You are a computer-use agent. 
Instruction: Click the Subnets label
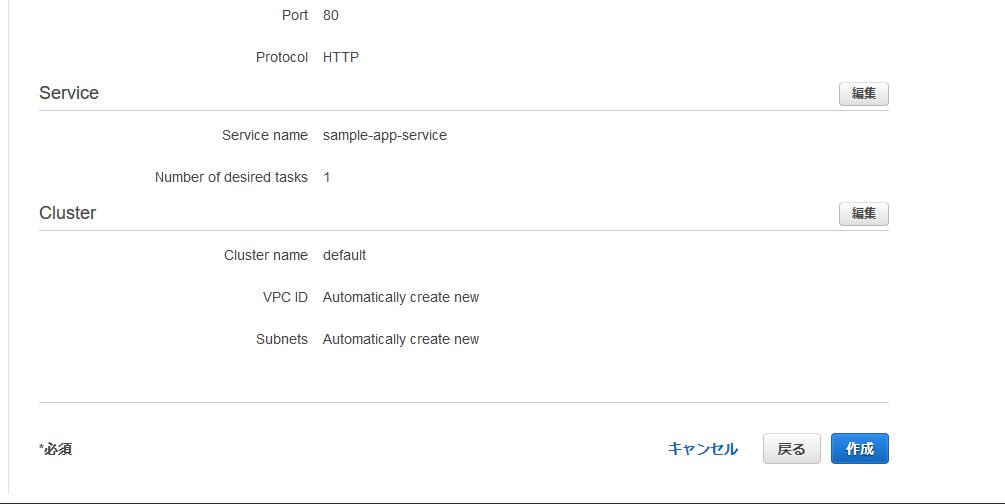pos(281,339)
